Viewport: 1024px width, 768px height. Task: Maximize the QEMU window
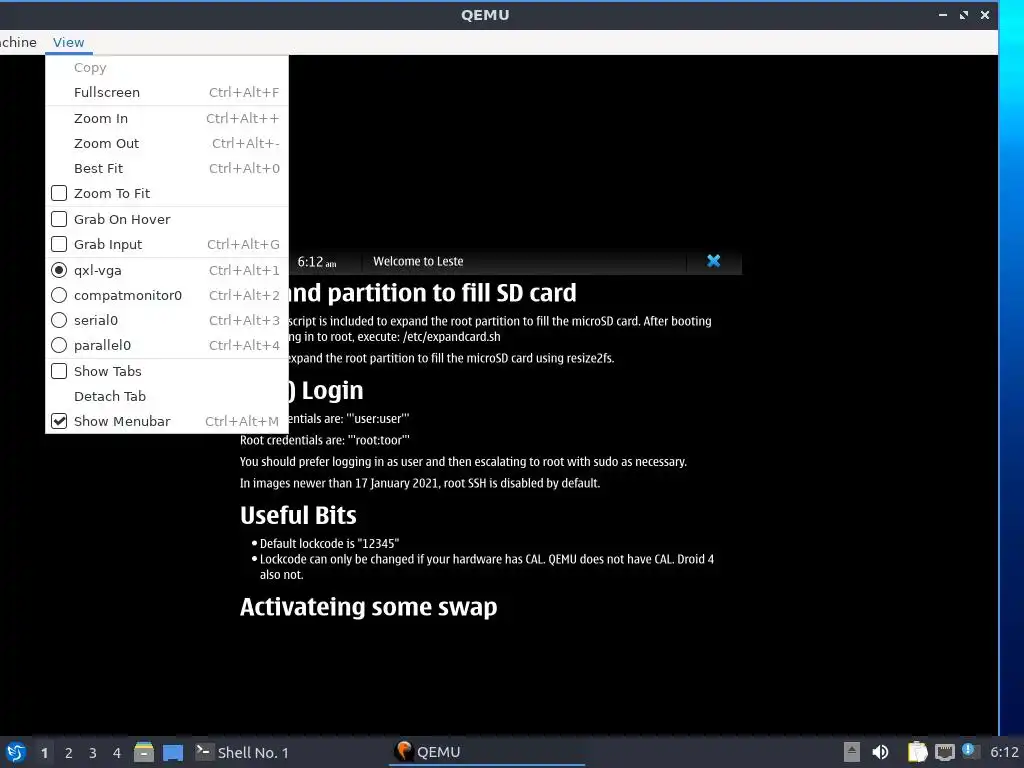[x=964, y=15]
